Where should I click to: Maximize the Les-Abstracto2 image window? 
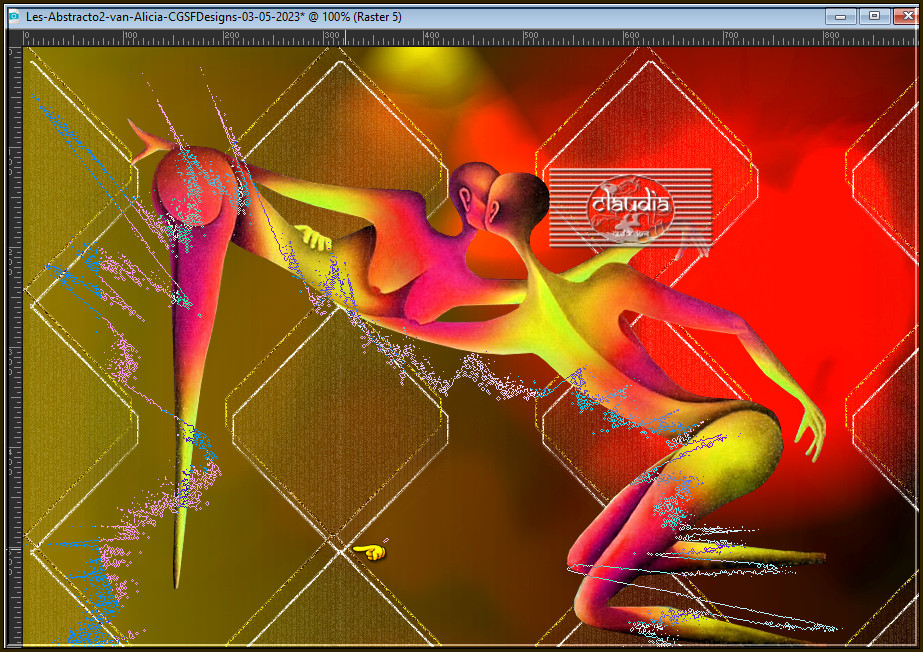point(874,16)
